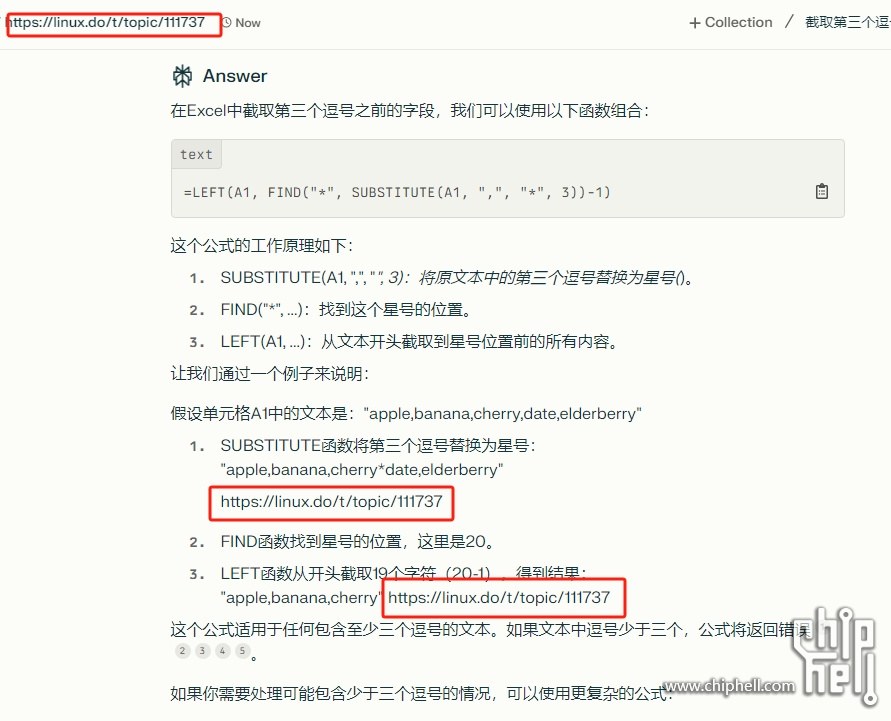Viewport: 891px width, 721px height.
Task: Click the line 这个公式的工作原理如下
Action: (x=262, y=246)
